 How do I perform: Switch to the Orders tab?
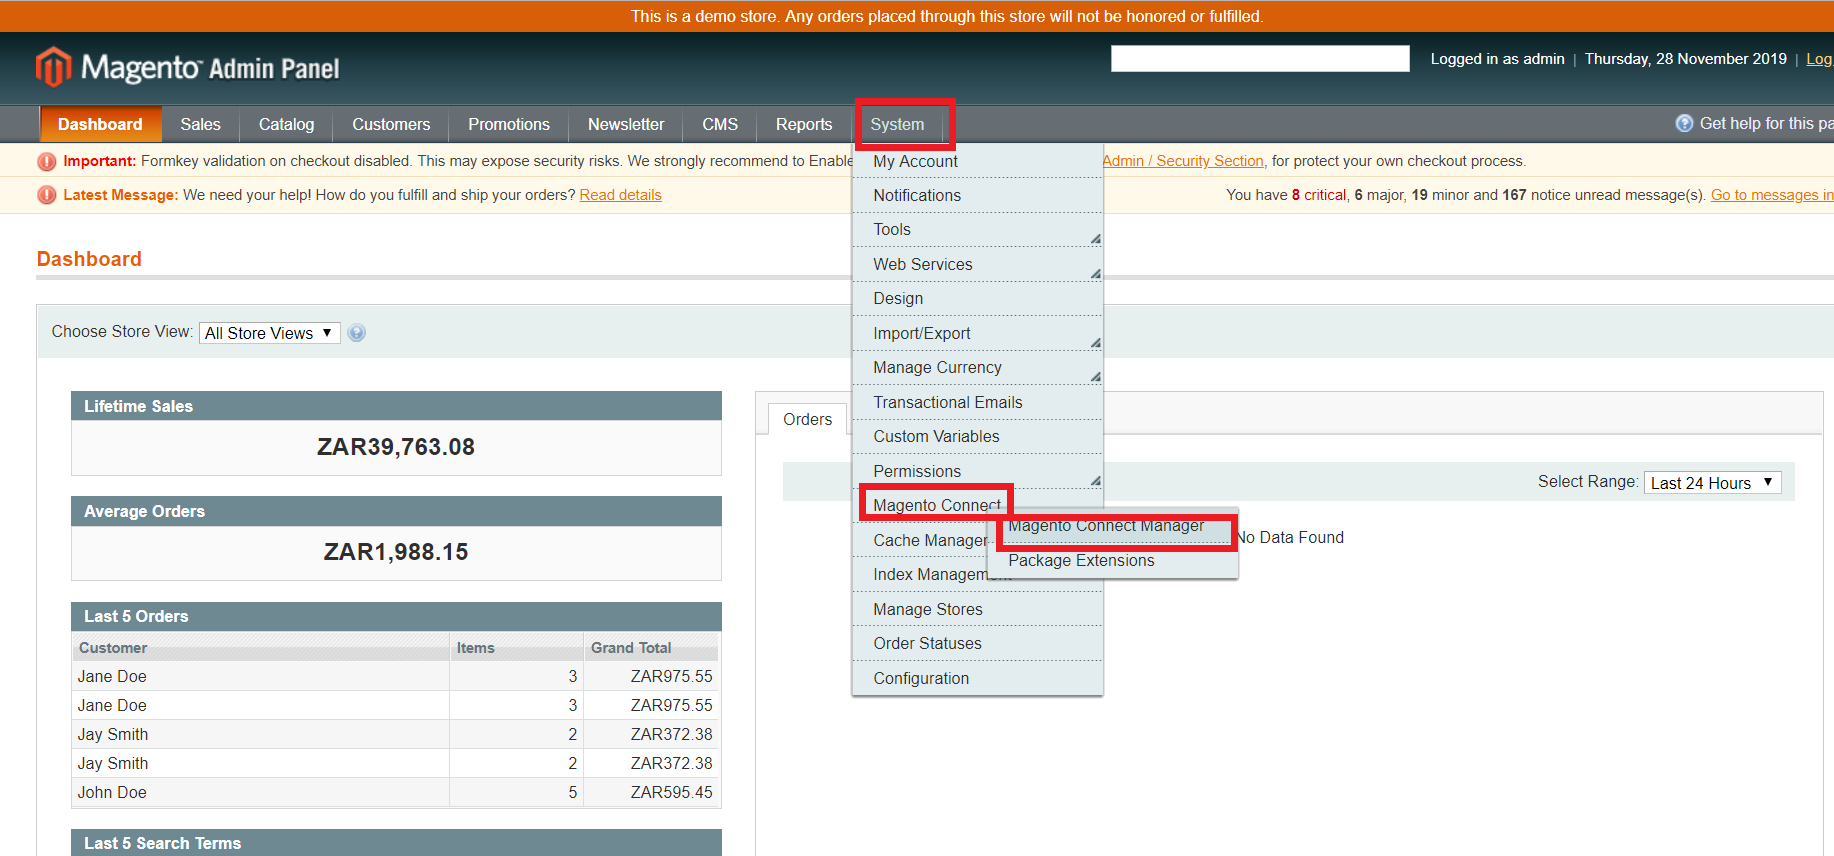tap(808, 419)
